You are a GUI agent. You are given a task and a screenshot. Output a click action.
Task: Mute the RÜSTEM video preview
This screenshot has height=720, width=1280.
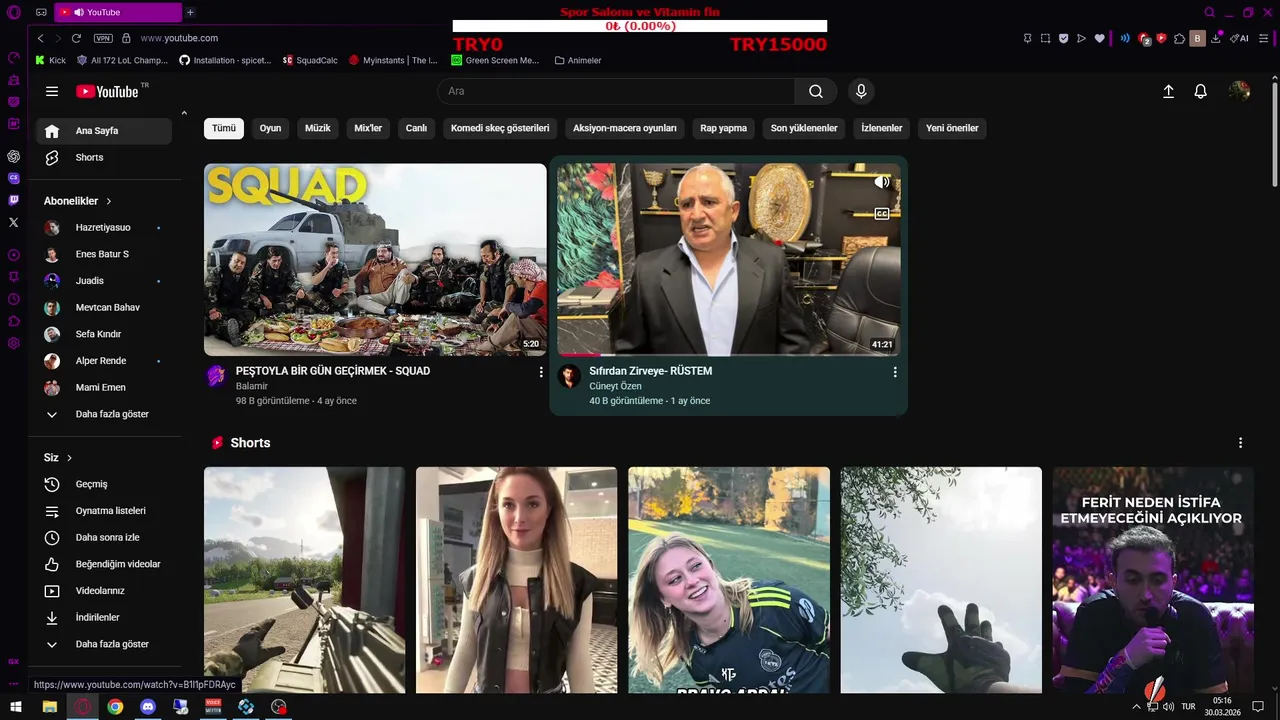[881, 182]
